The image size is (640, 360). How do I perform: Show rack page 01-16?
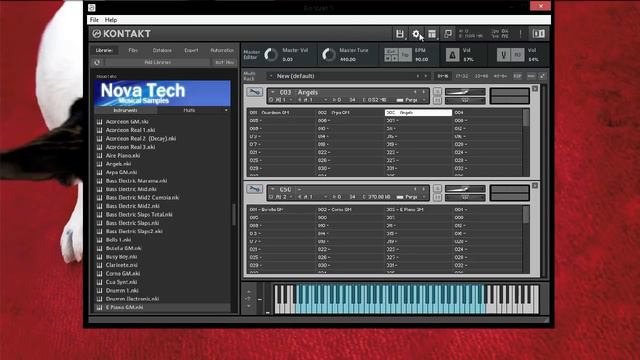coord(442,76)
